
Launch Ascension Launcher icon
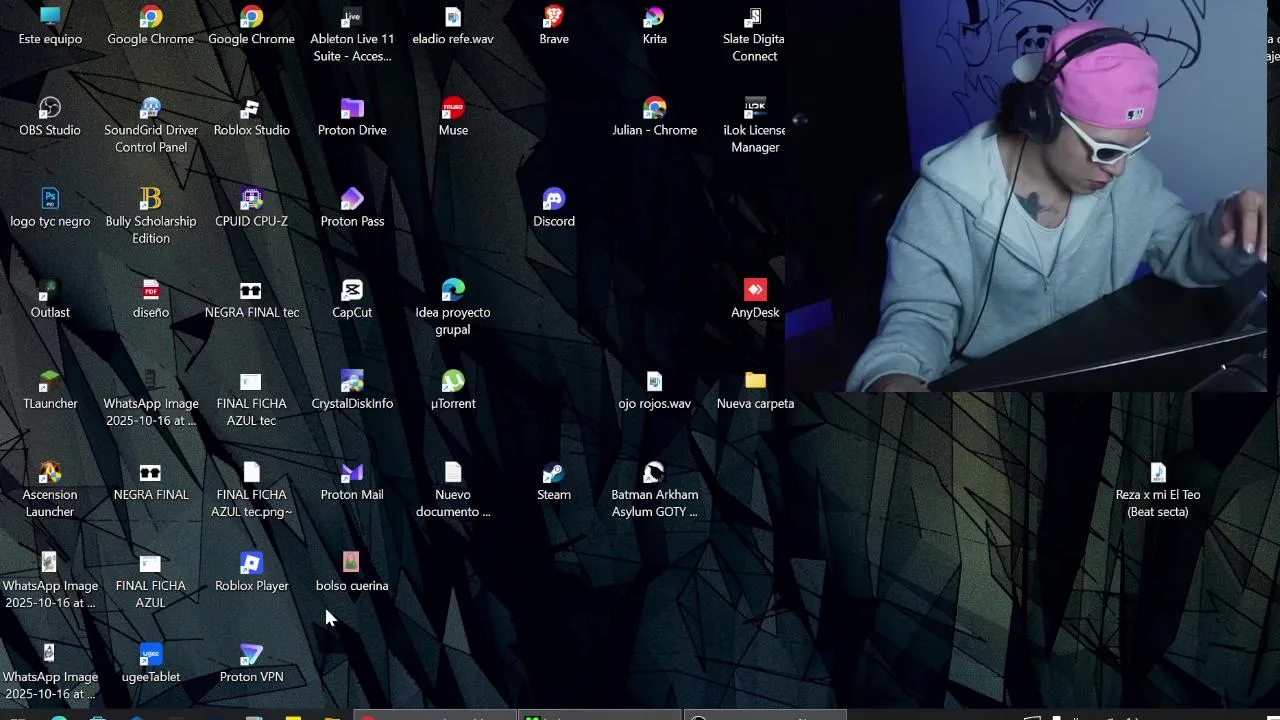(50, 490)
